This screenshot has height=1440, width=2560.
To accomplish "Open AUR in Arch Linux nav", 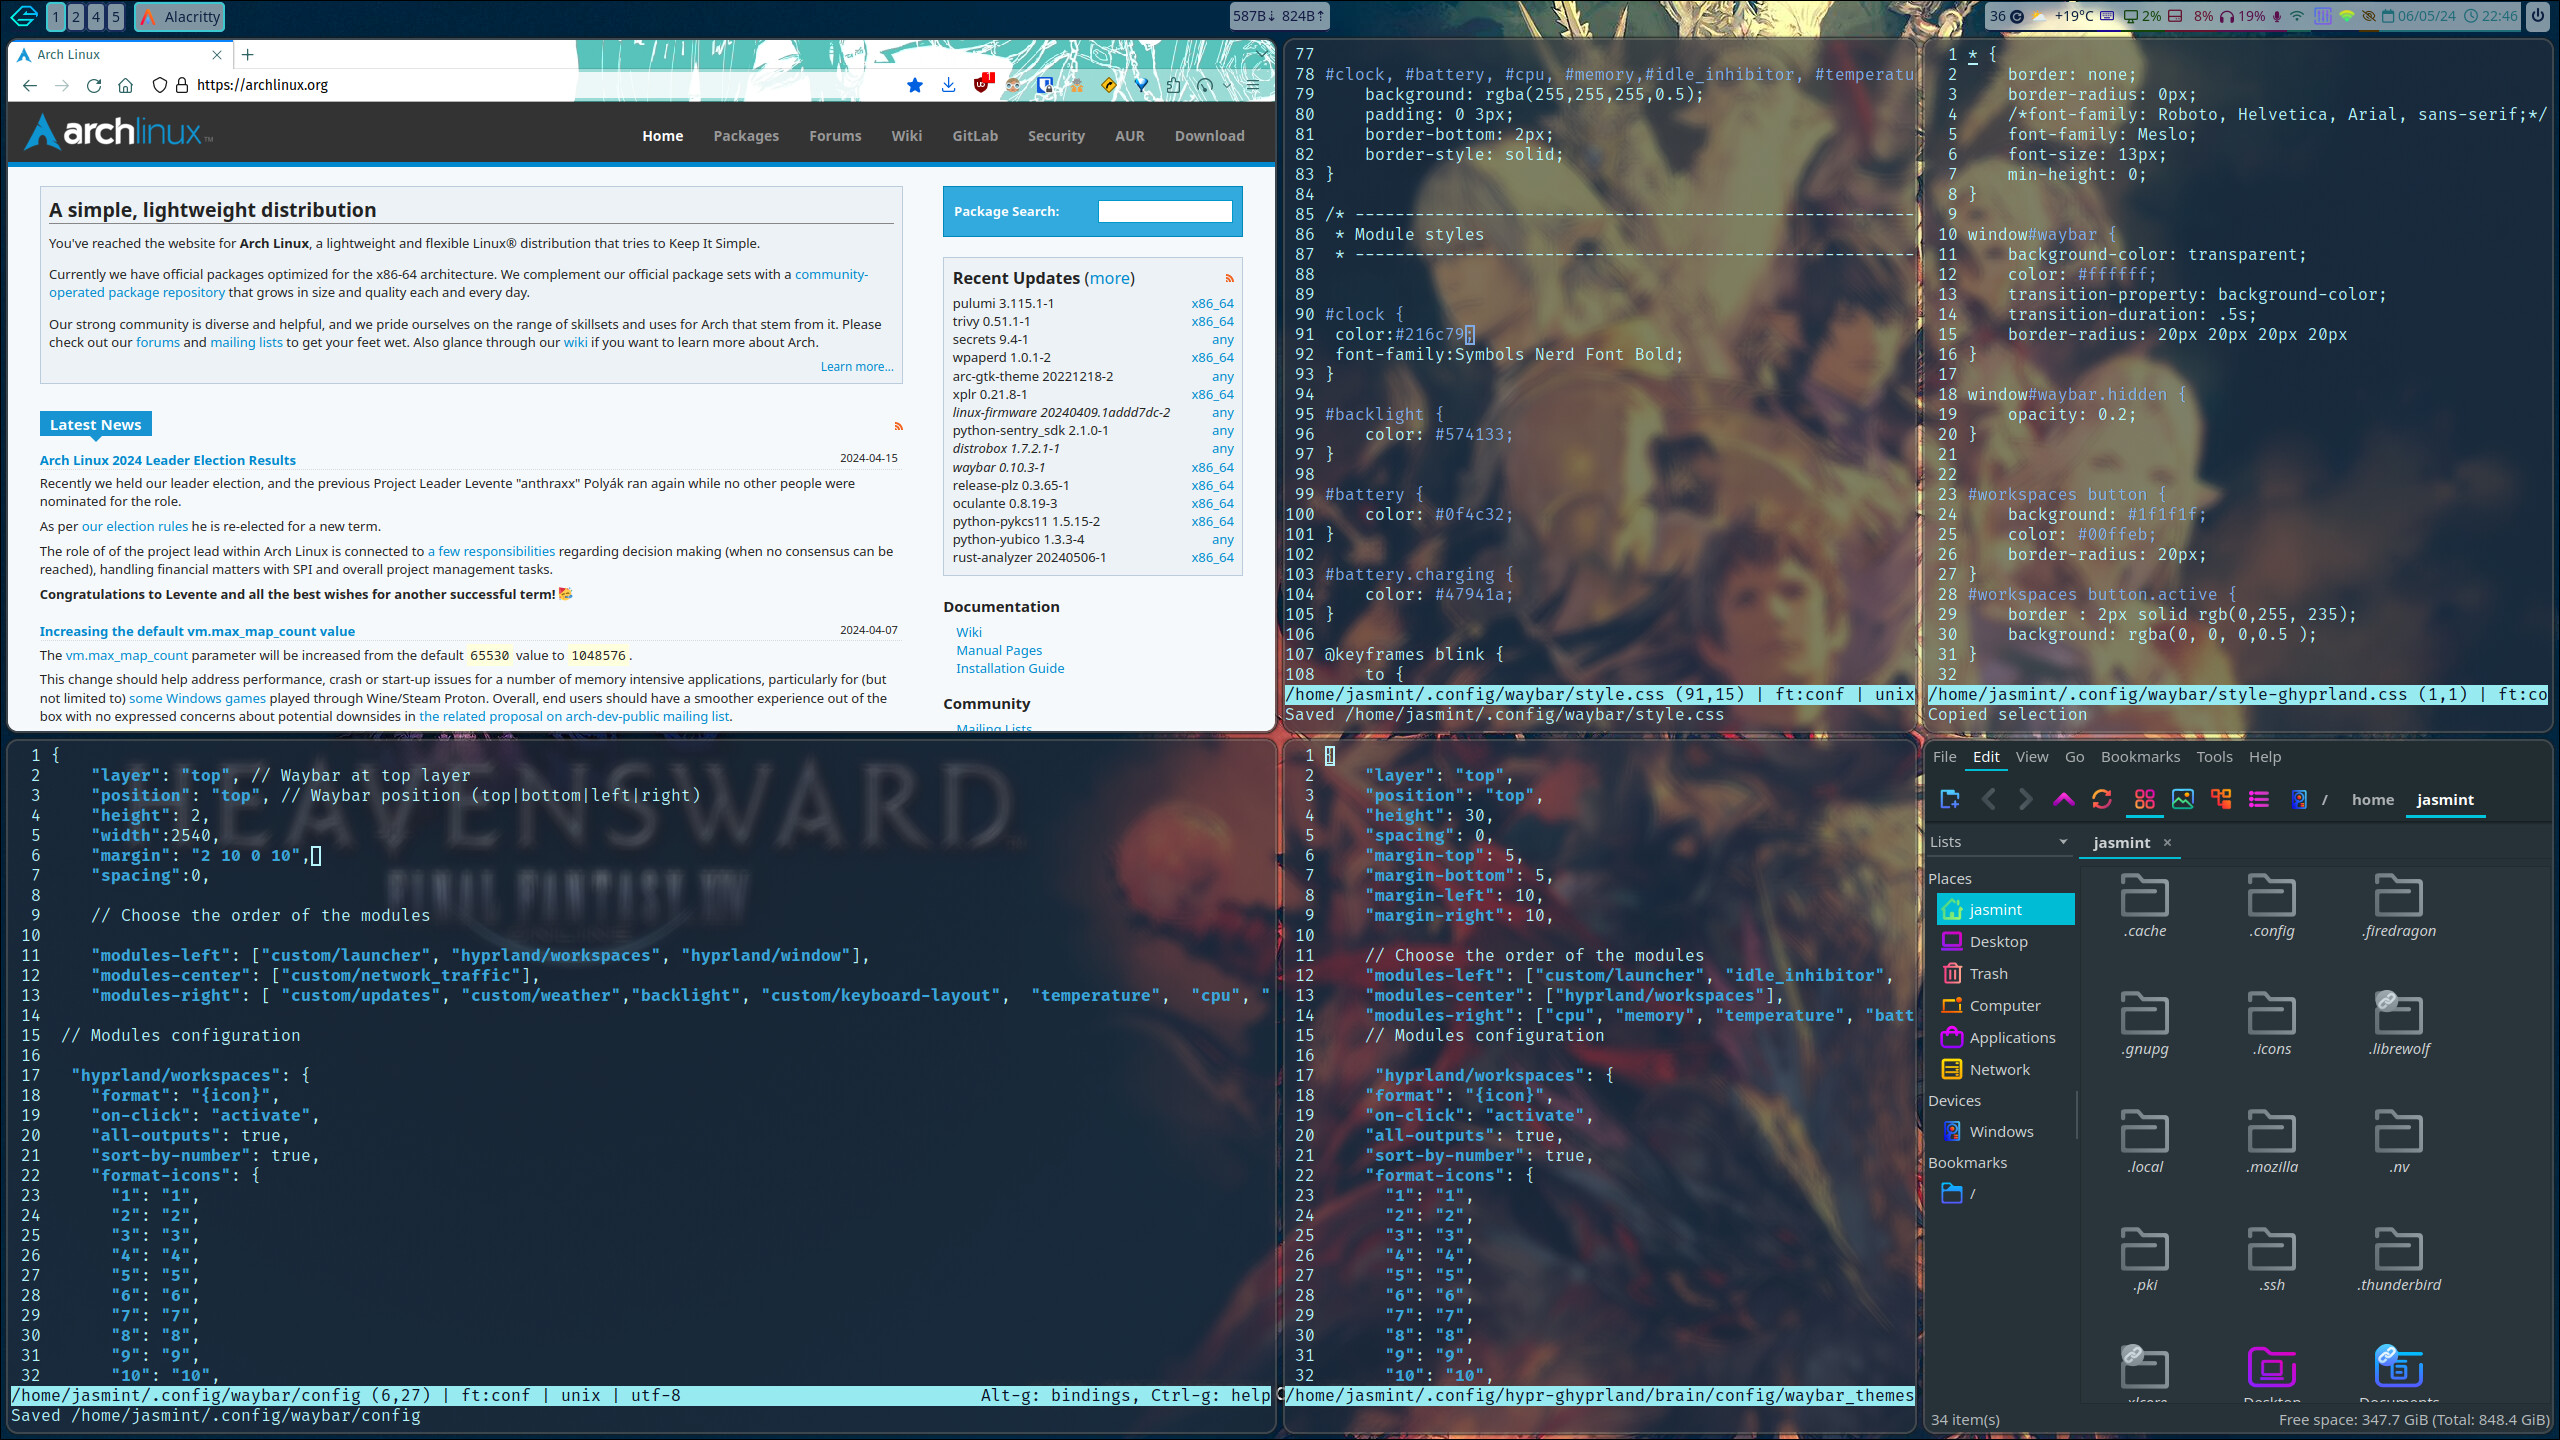I will tap(1129, 136).
